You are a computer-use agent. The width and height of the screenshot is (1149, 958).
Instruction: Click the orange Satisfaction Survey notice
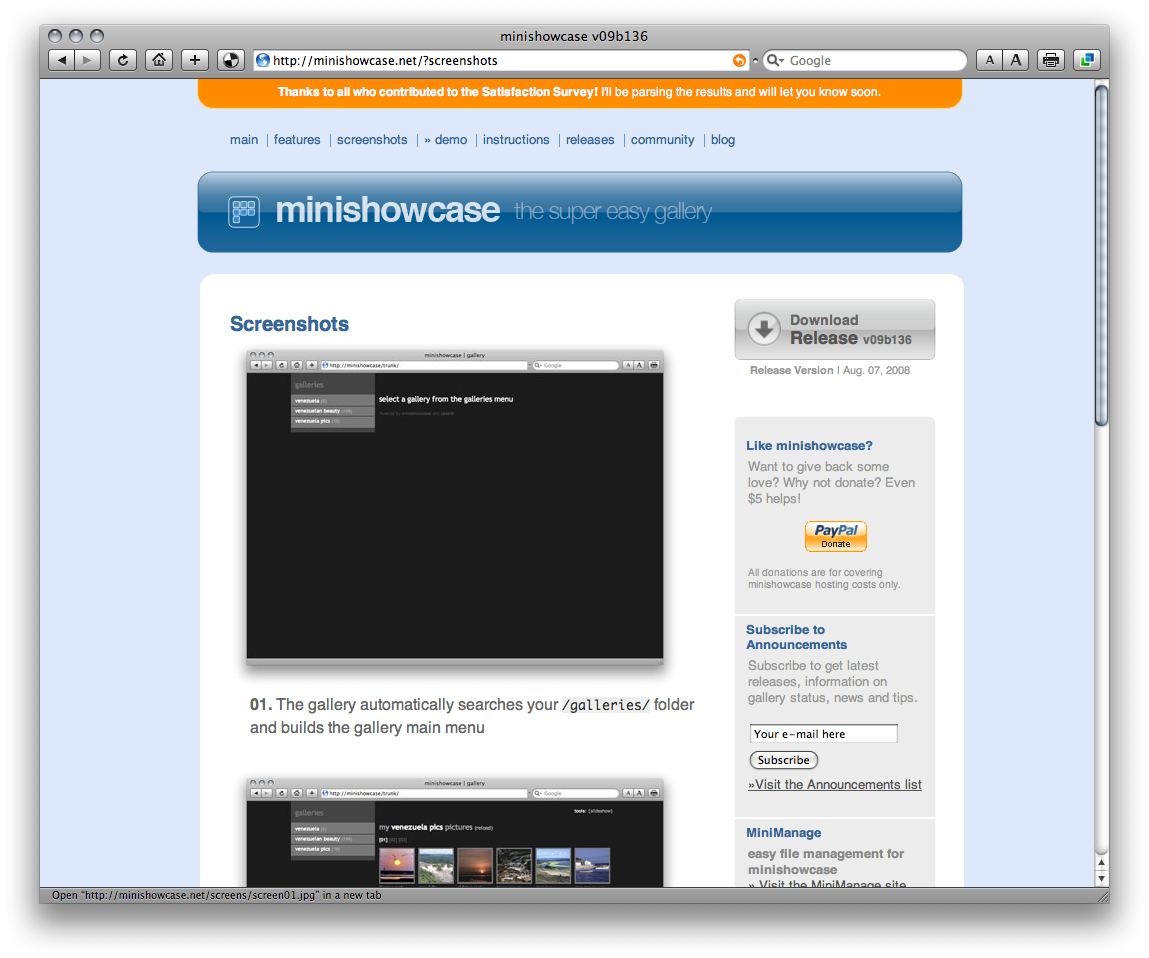pos(580,92)
